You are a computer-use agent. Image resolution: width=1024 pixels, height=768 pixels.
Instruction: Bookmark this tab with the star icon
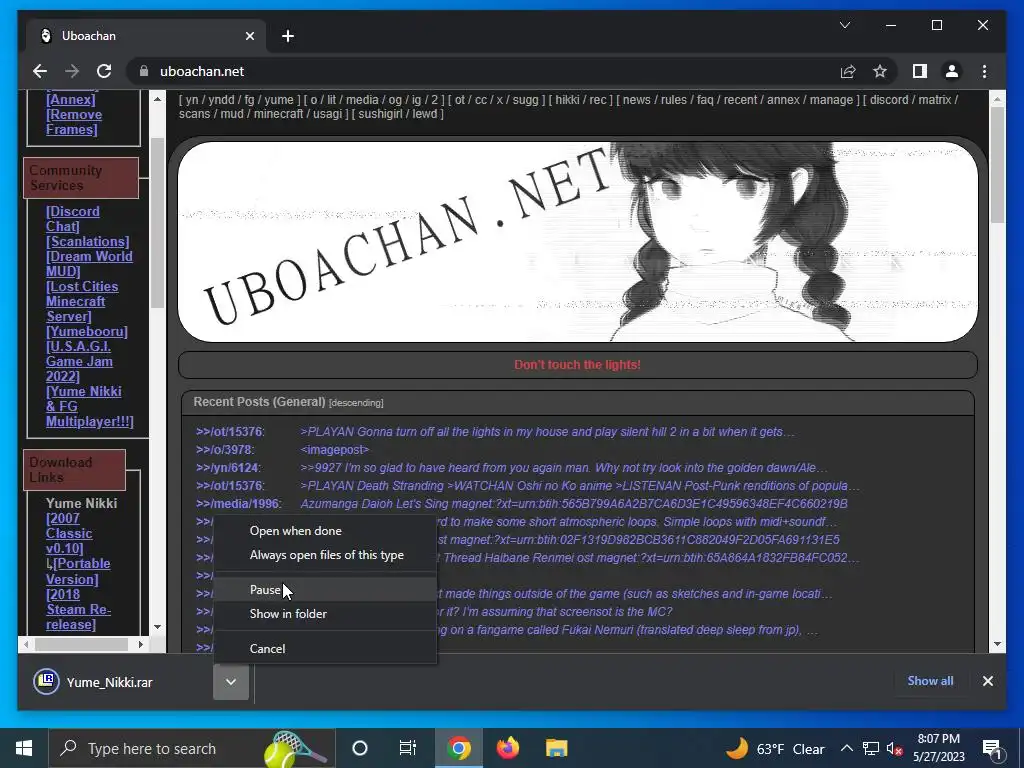coord(880,71)
